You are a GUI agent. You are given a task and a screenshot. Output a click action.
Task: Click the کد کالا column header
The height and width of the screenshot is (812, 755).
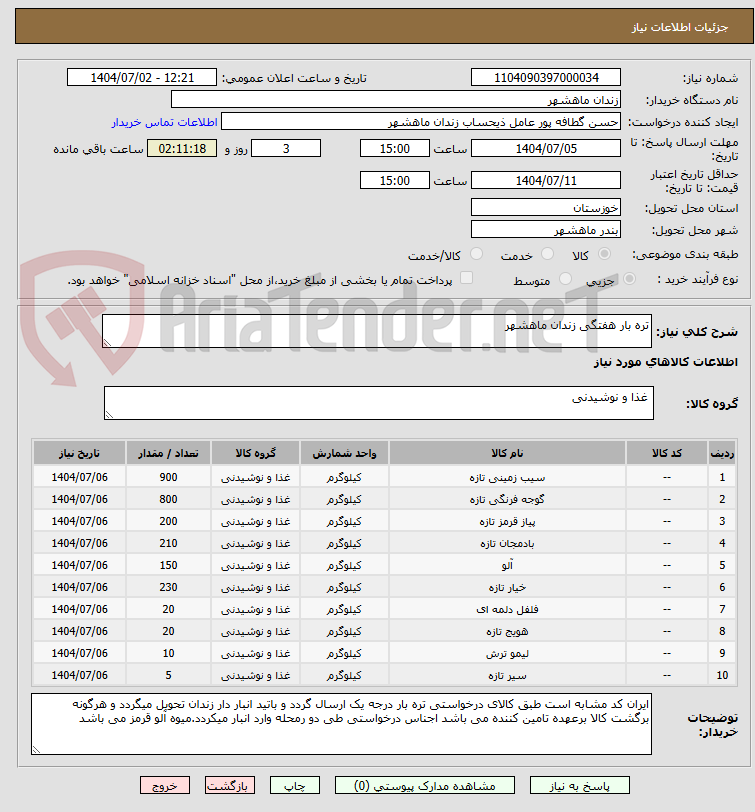[x=667, y=453]
